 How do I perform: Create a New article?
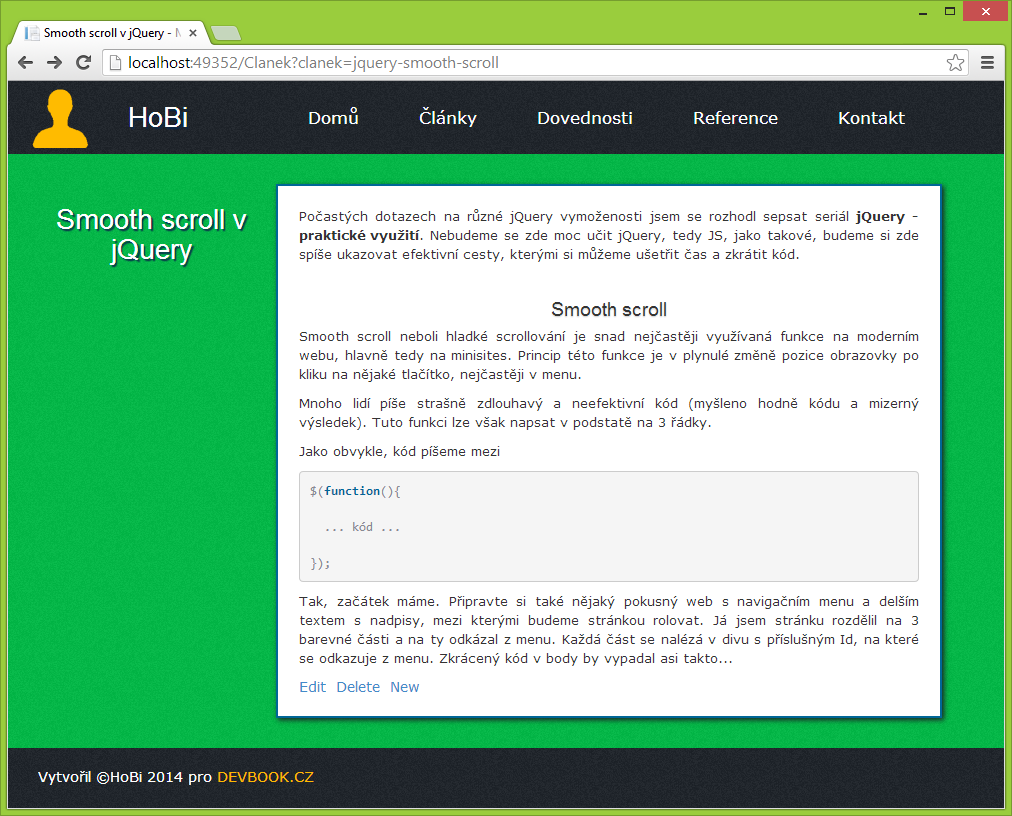click(x=404, y=687)
